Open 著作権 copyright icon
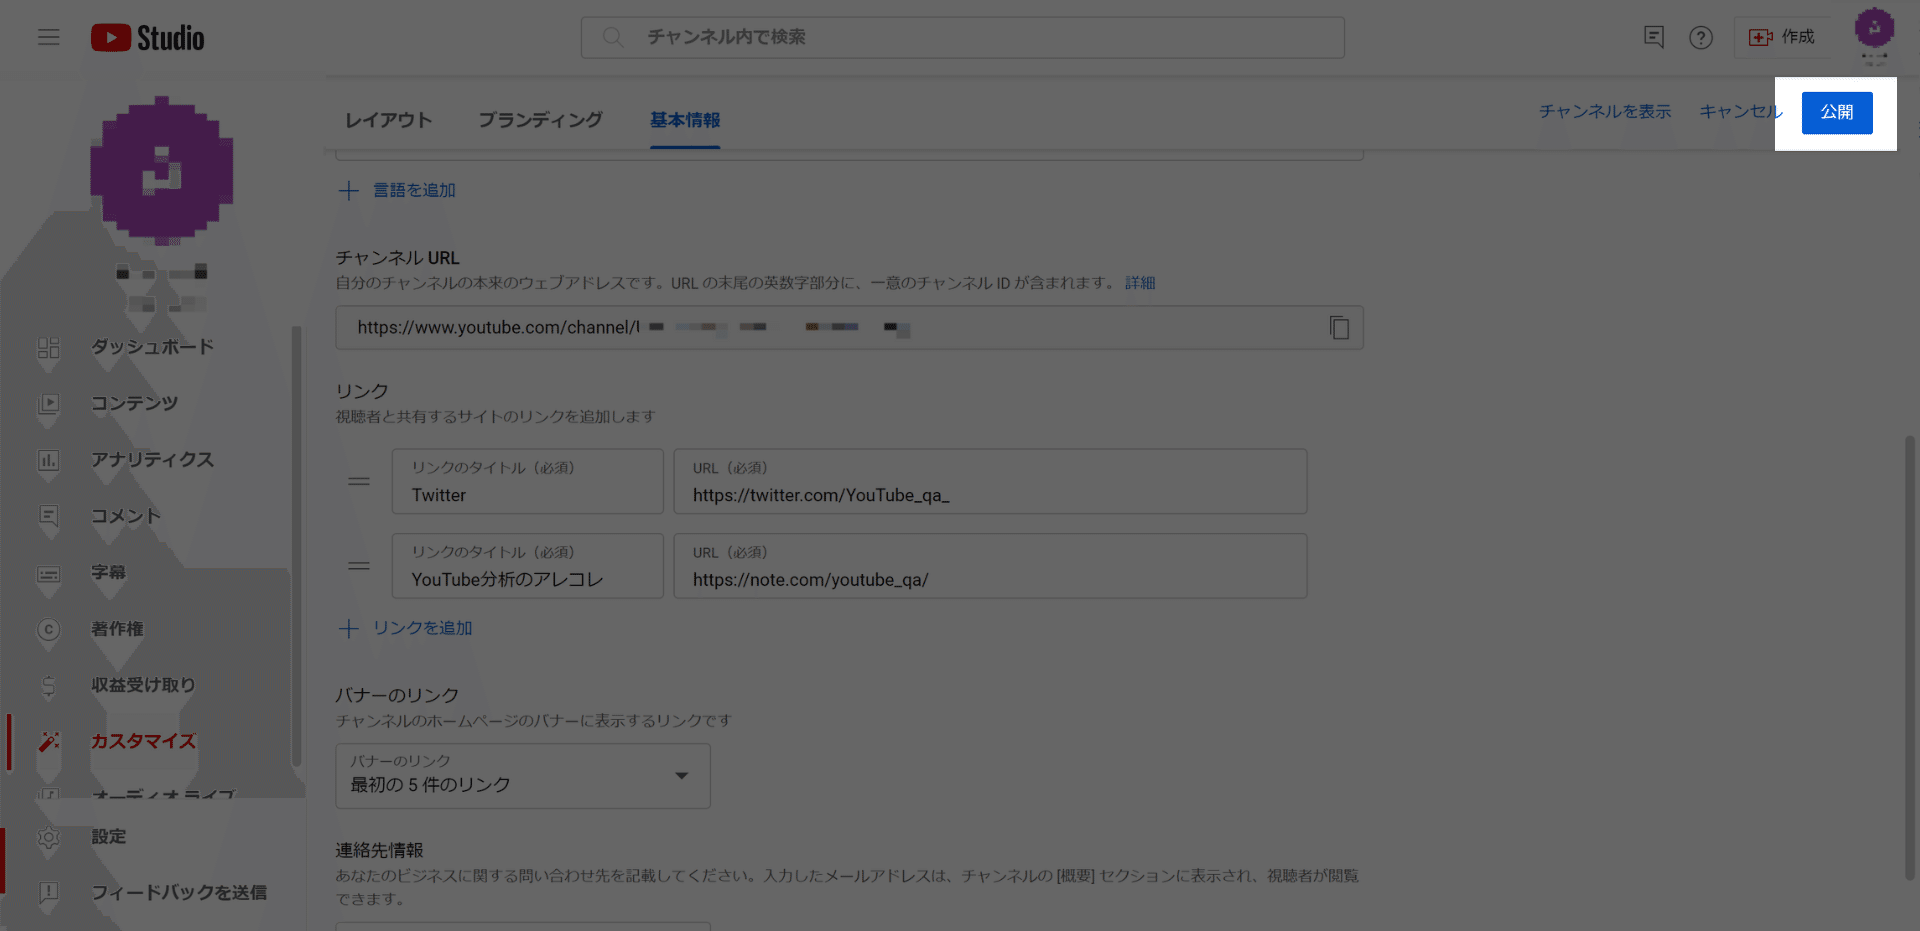The width and height of the screenshot is (1920, 931). pyautogui.click(x=48, y=629)
